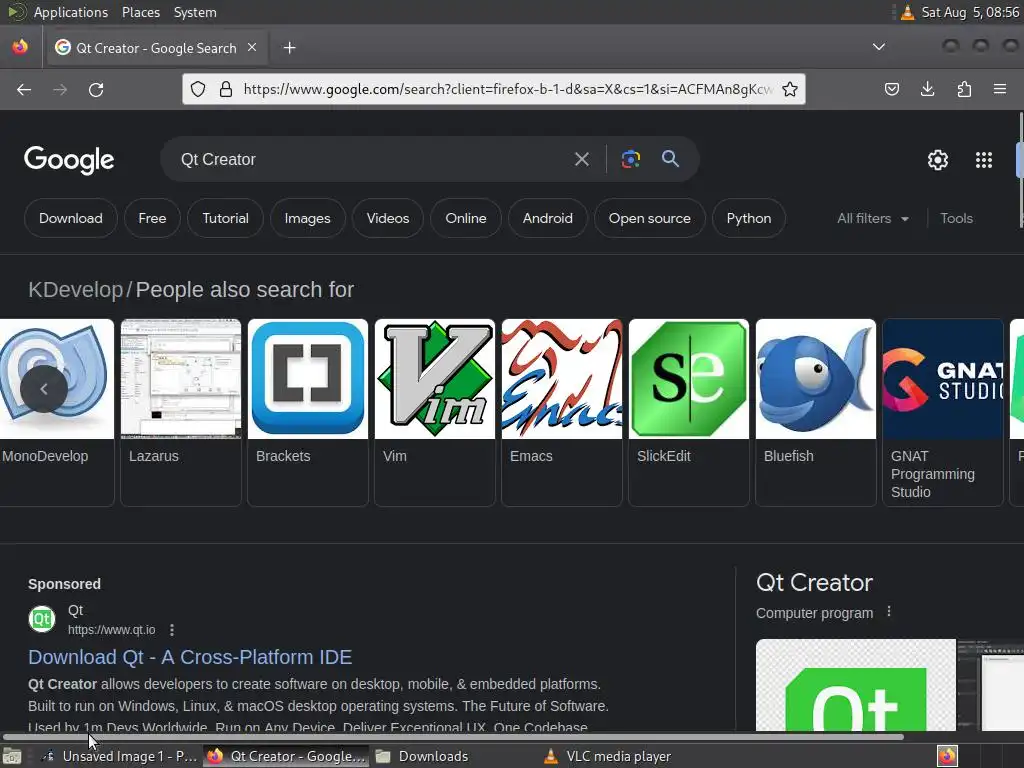Image resolution: width=1024 pixels, height=768 pixels.
Task: Open the Firefox hamburger menu
Action: point(1000,89)
